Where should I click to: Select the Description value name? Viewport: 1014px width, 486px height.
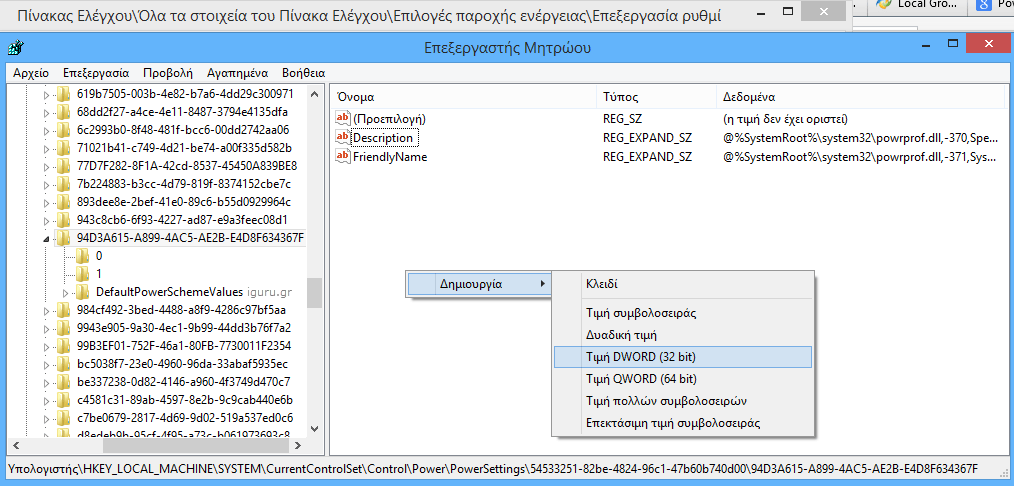point(383,138)
